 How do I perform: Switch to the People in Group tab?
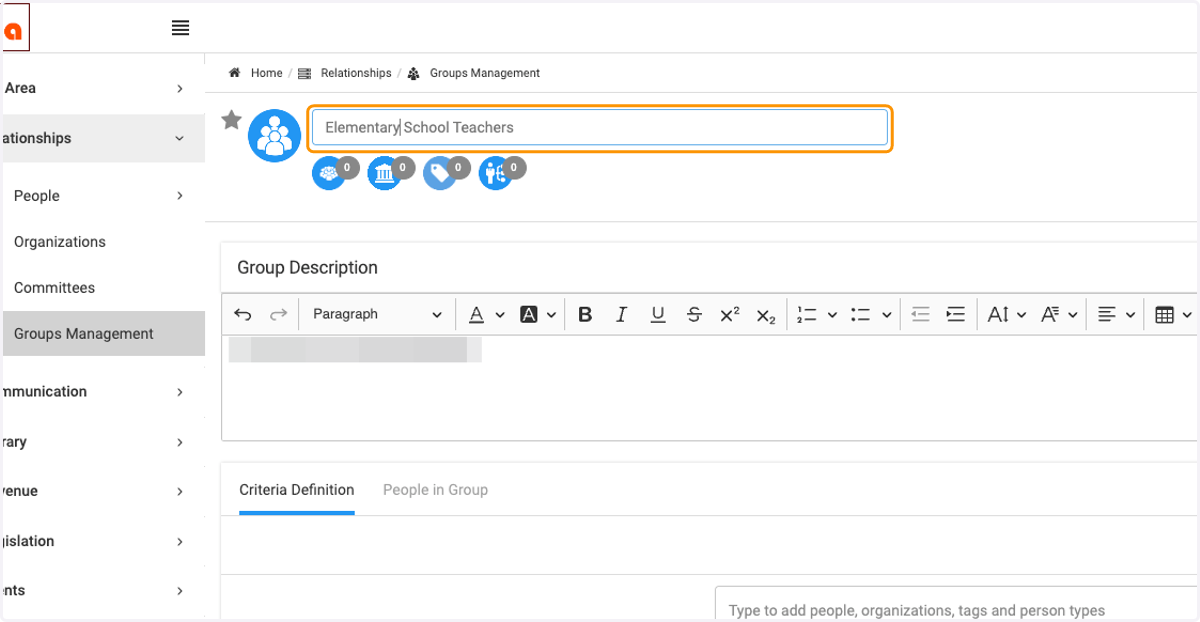(x=435, y=490)
